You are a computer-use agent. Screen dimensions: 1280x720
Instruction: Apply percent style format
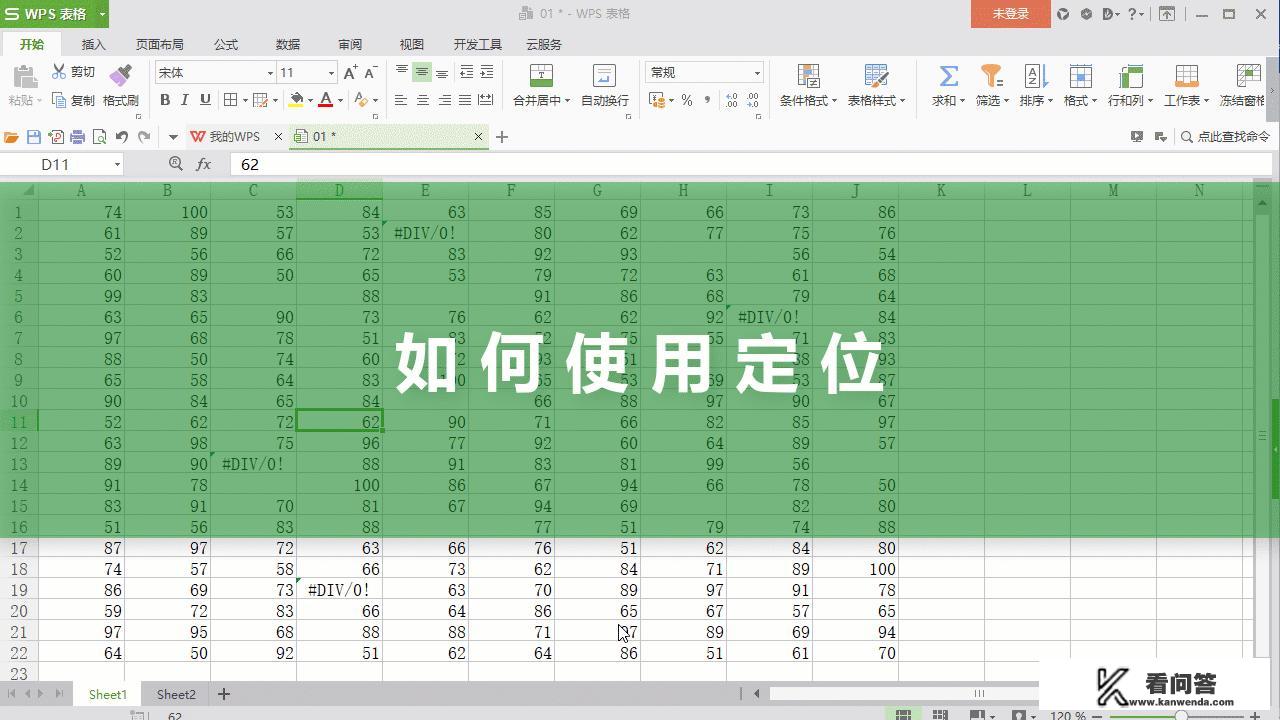[x=687, y=100]
